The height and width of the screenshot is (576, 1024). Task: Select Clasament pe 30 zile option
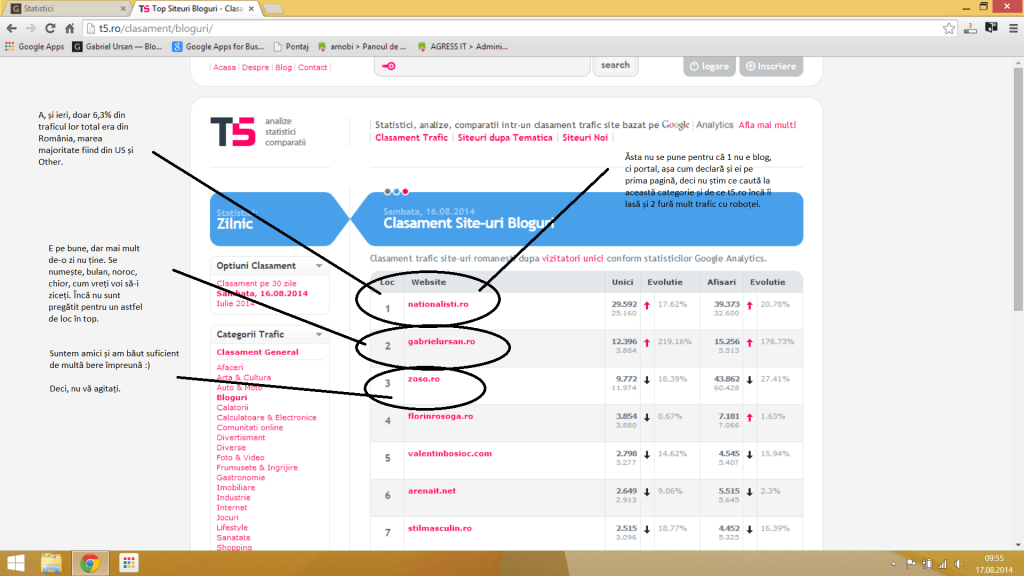[x=256, y=283]
